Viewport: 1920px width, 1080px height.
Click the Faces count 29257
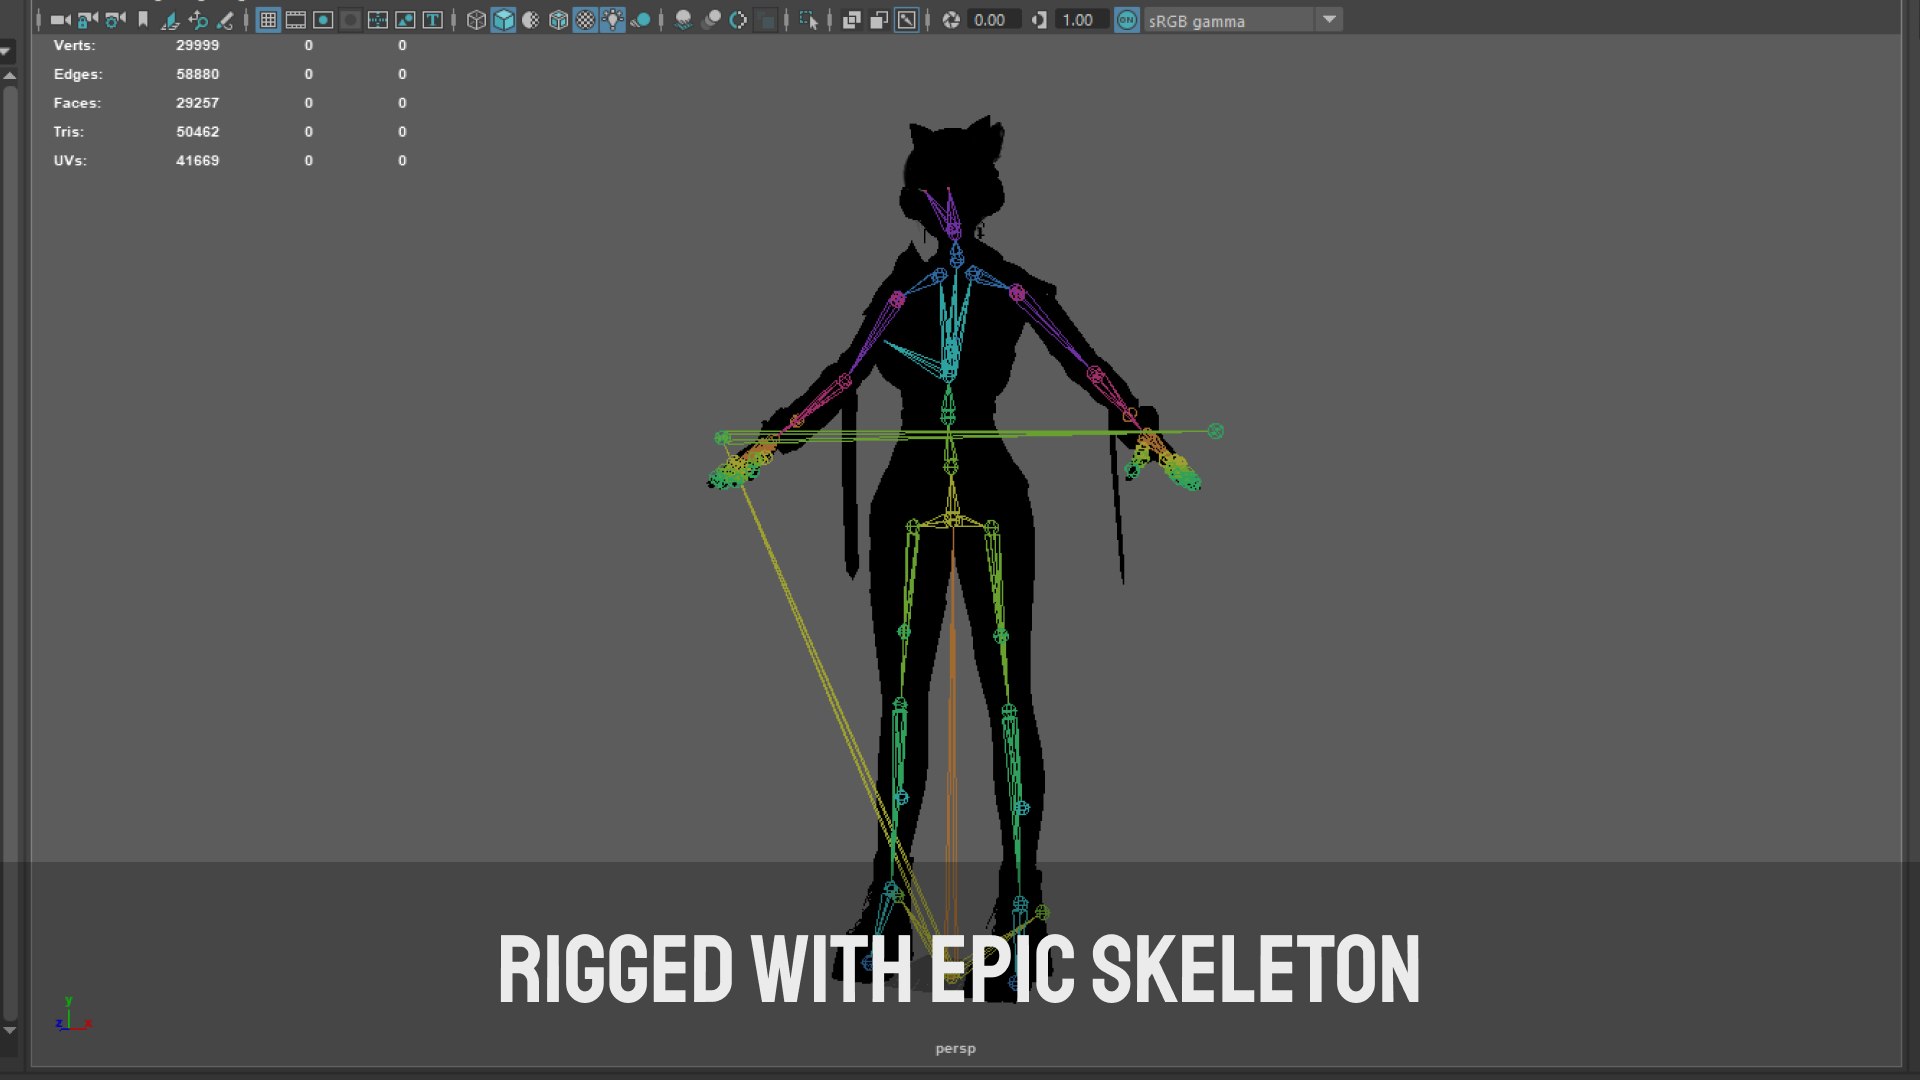pyautogui.click(x=197, y=103)
